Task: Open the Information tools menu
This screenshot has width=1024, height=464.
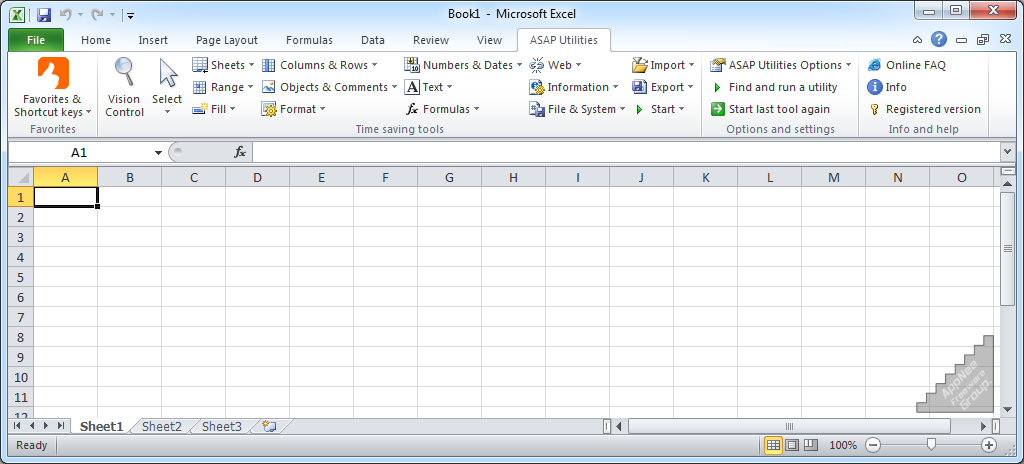Action: click(x=573, y=87)
